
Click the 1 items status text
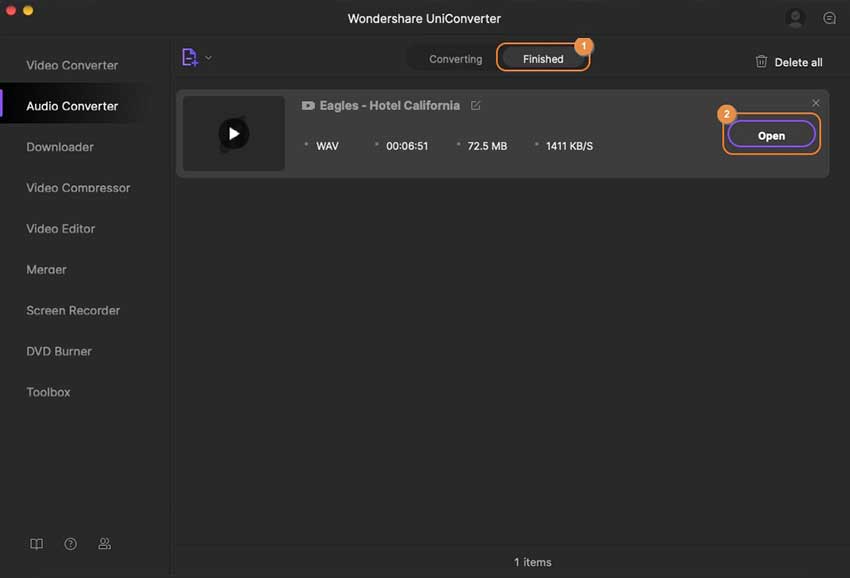pyautogui.click(x=533, y=562)
